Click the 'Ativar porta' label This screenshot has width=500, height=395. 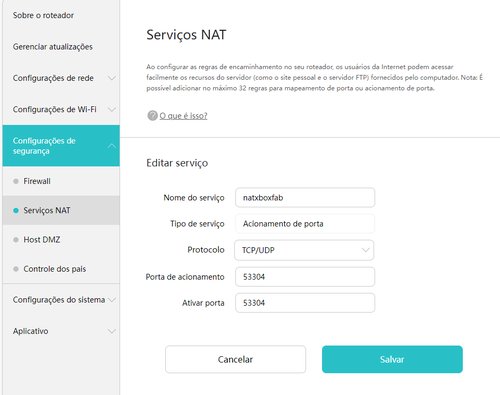pos(203,303)
